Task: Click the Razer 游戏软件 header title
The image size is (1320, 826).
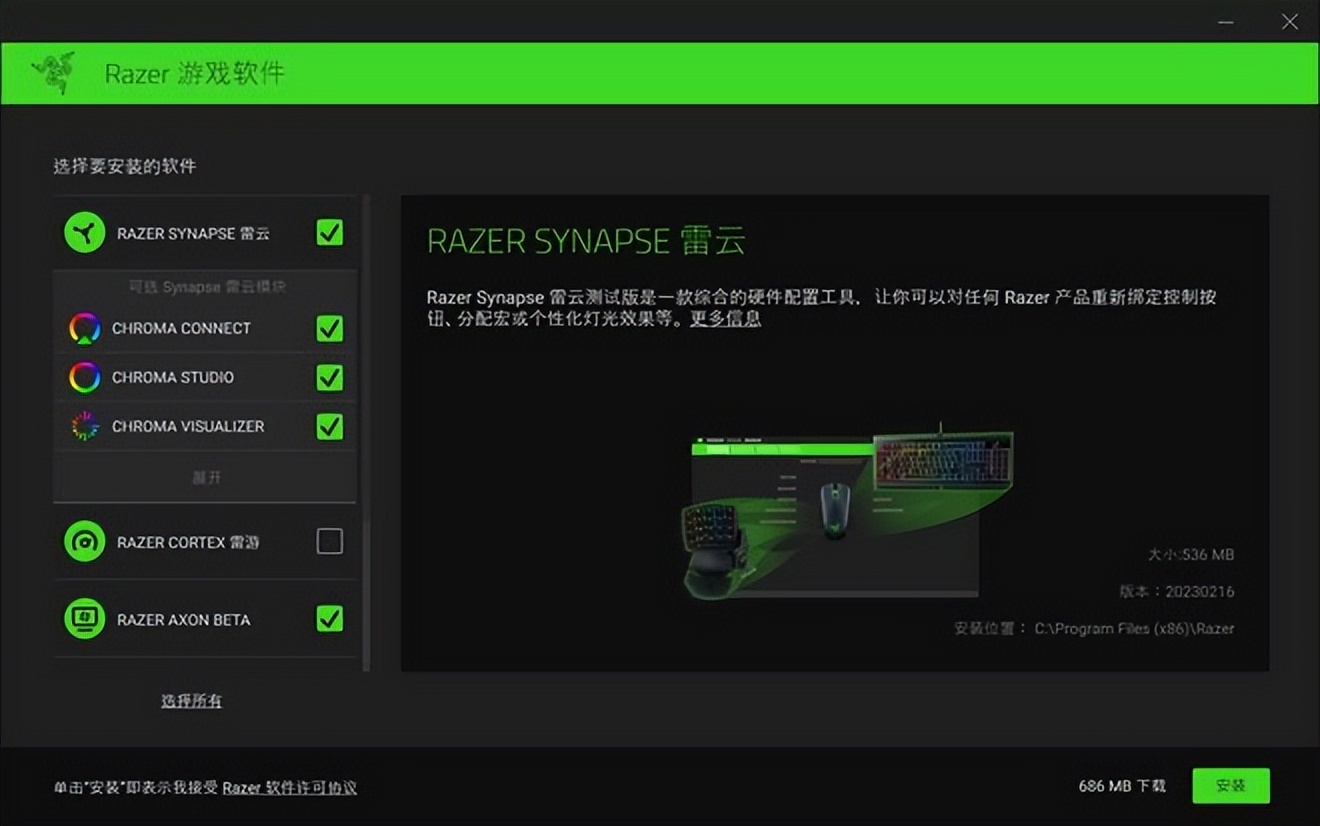Action: pos(195,73)
